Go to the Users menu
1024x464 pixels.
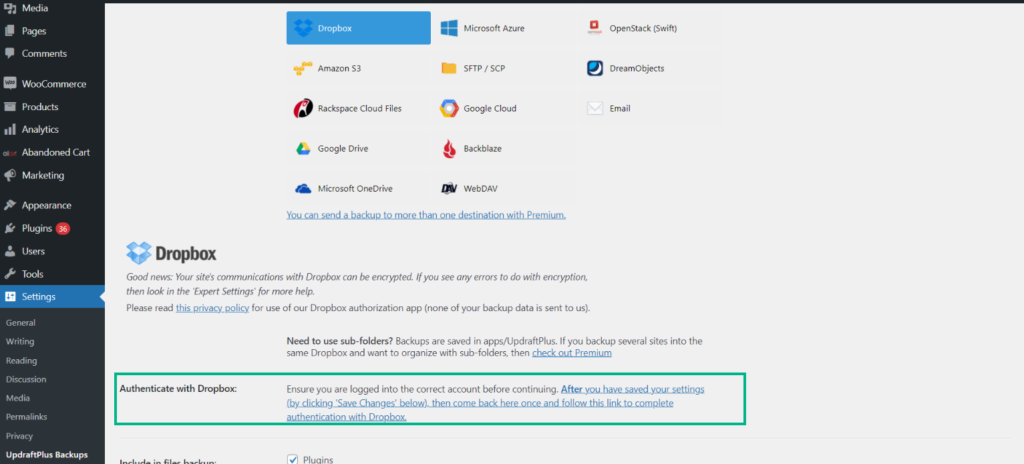point(52,251)
